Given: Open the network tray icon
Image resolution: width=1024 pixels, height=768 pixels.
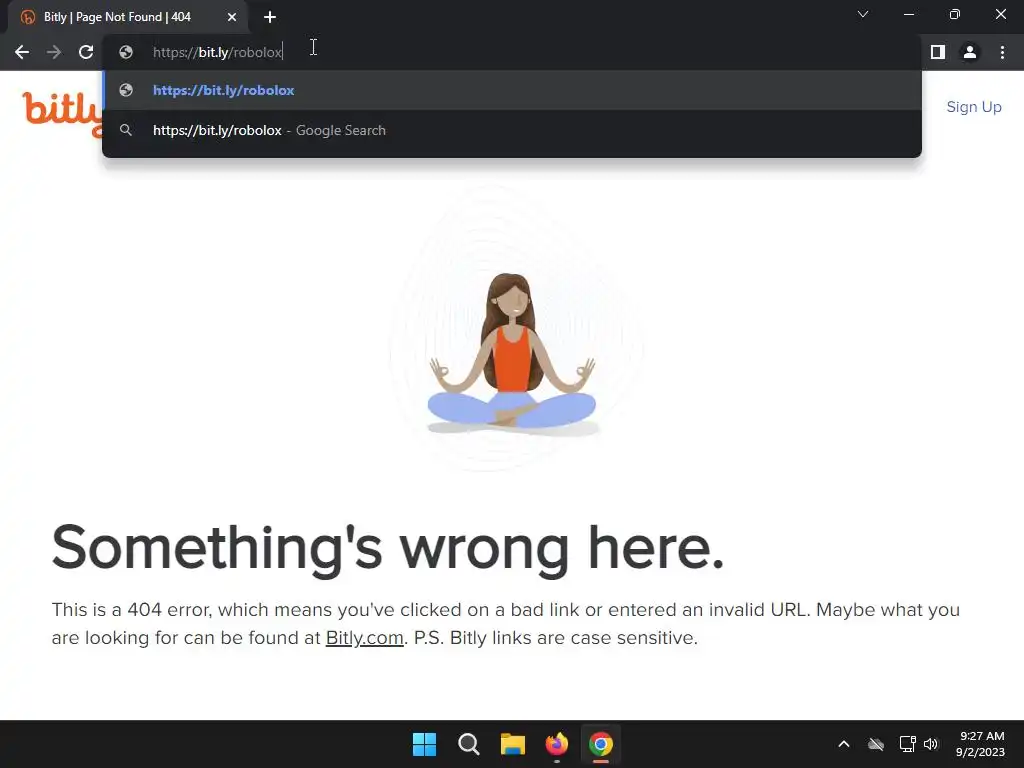Looking at the screenshot, I should click(x=907, y=744).
